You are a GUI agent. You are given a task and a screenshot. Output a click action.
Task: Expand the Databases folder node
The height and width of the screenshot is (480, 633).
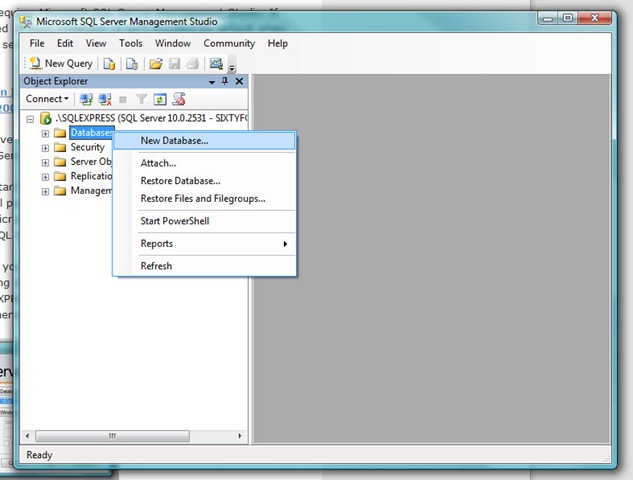tap(45, 134)
